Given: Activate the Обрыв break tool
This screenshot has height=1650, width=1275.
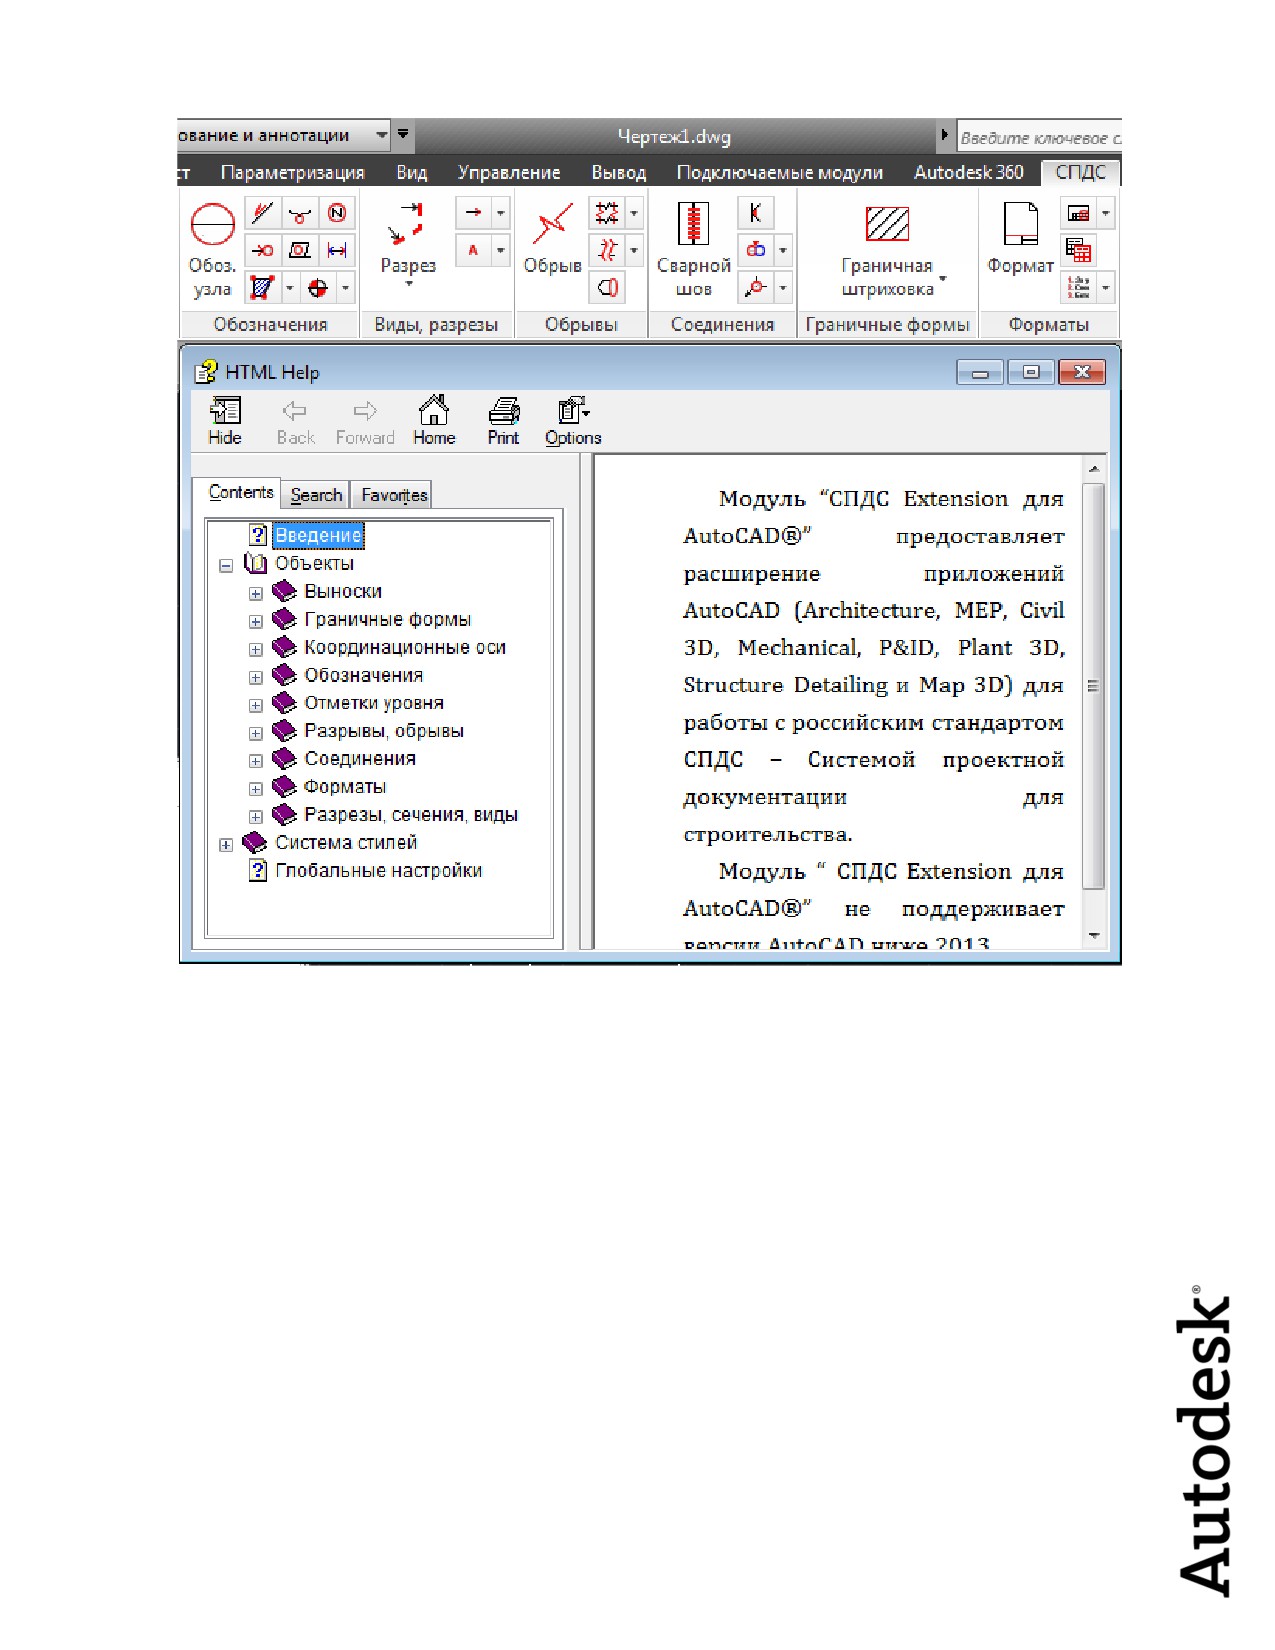Looking at the screenshot, I should tap(552, 238).
